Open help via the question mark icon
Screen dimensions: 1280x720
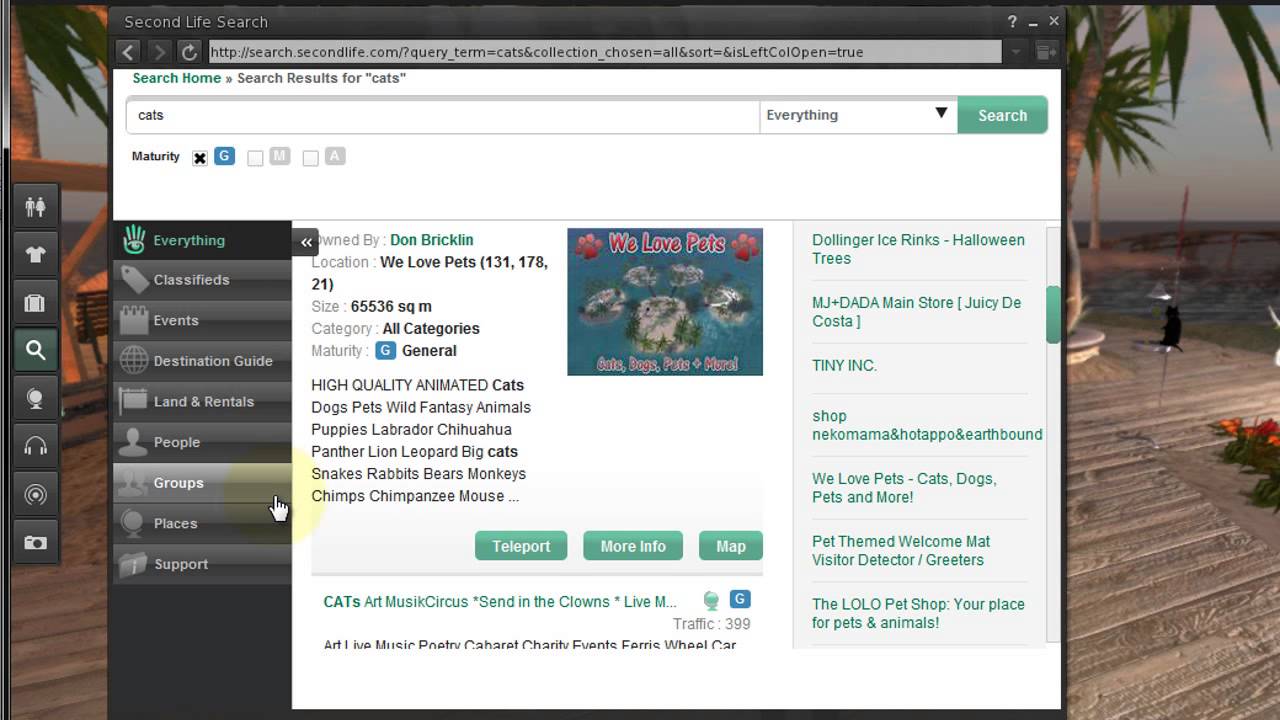tap(1012, 21)
